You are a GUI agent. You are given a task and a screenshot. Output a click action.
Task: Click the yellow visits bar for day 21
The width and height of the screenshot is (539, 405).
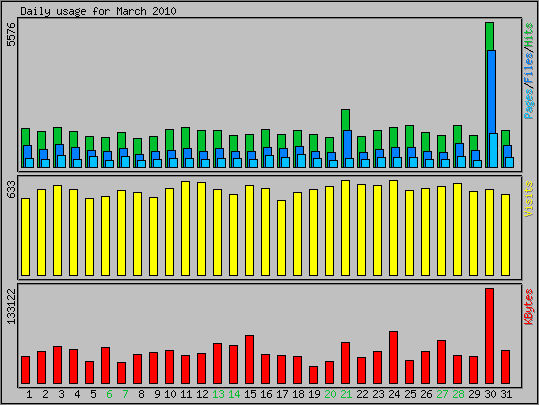[x=345, y=228]
